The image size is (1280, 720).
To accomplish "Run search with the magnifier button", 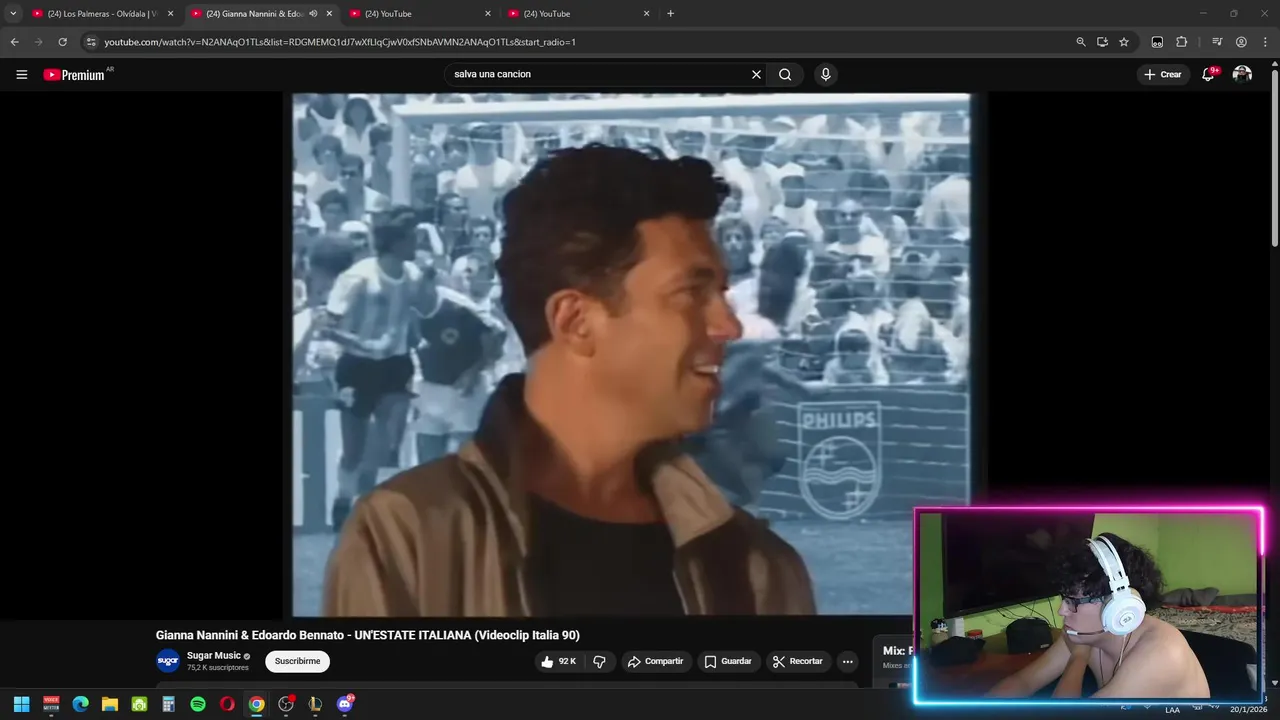I will [785, 74].
